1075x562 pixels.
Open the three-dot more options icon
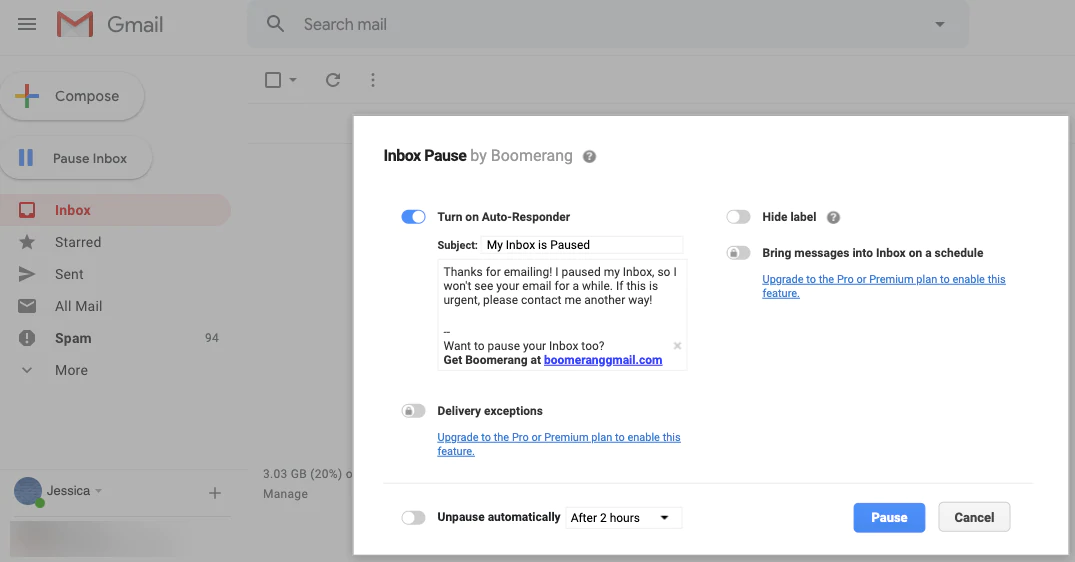(373, 80)
